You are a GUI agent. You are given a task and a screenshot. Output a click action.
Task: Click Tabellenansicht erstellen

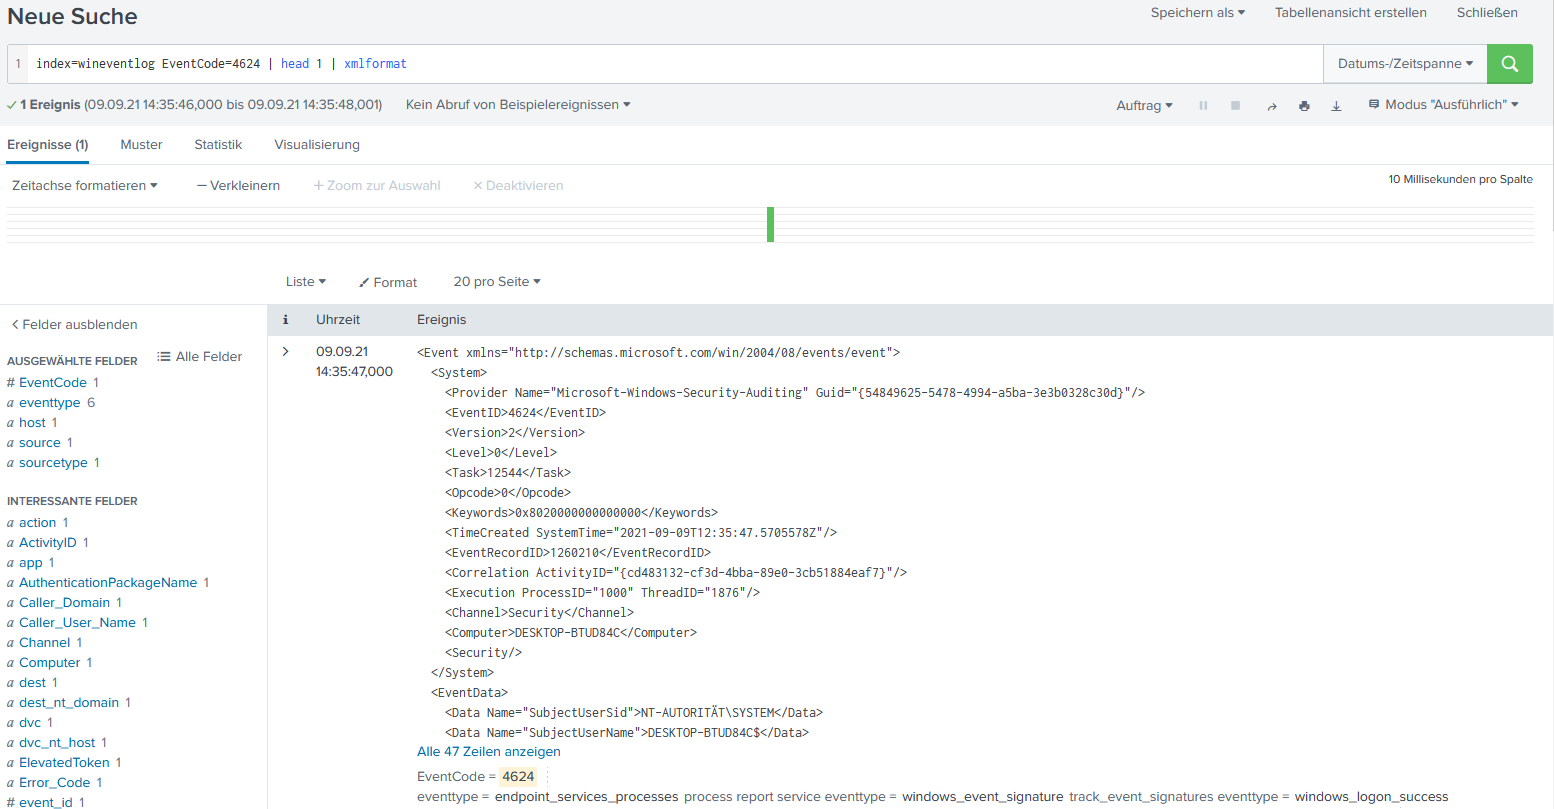tap(1350, 13)
